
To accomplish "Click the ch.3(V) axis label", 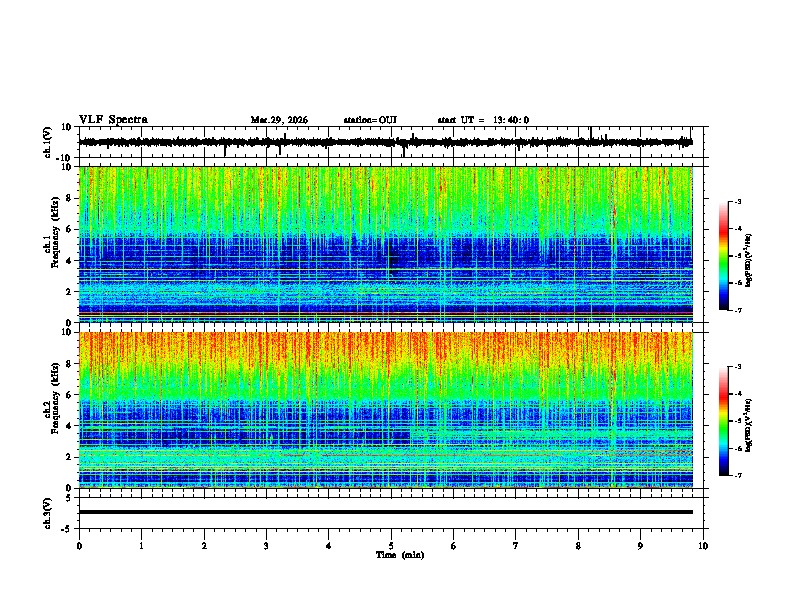I will click(48, 513).
